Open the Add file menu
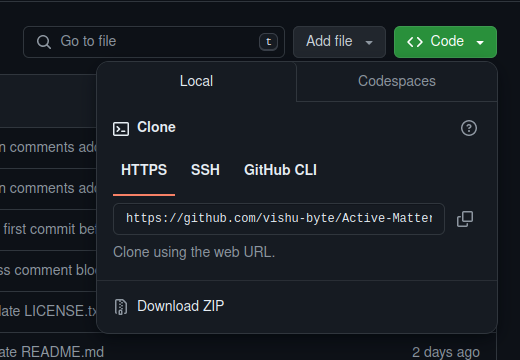This screenshot has height=360, width=520. pos(339,42)
